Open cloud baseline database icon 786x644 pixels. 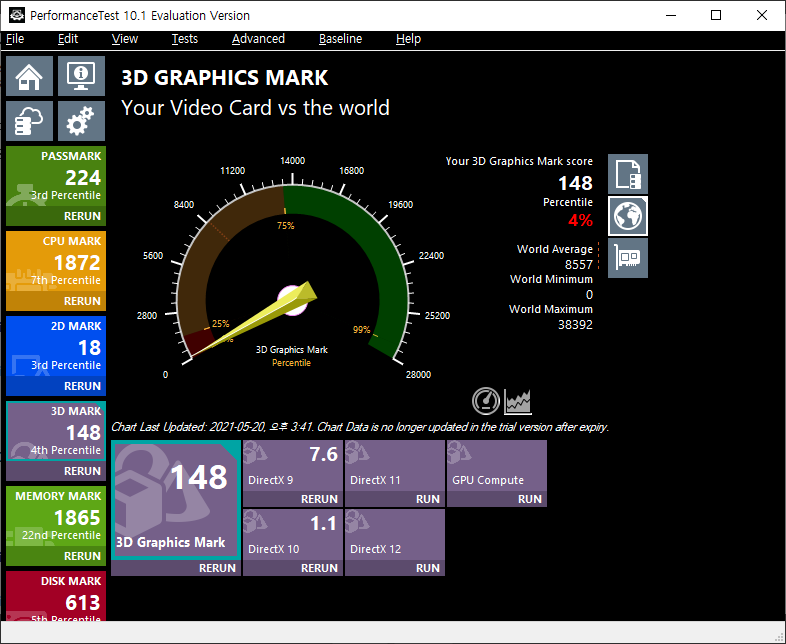(x=29, y=121)
